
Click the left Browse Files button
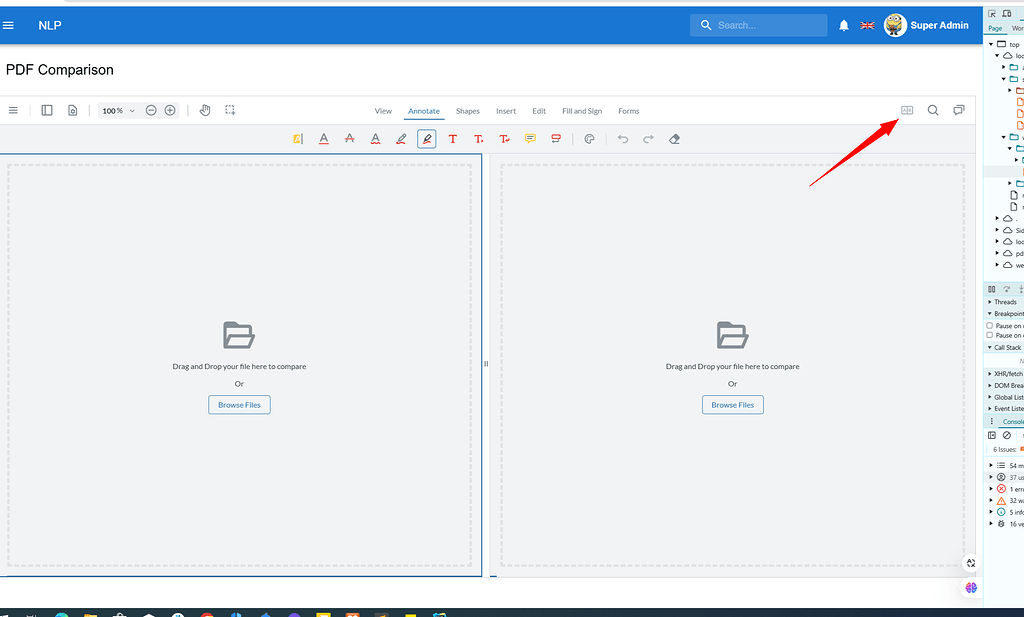pyautogui.click(x=239, y=404)
